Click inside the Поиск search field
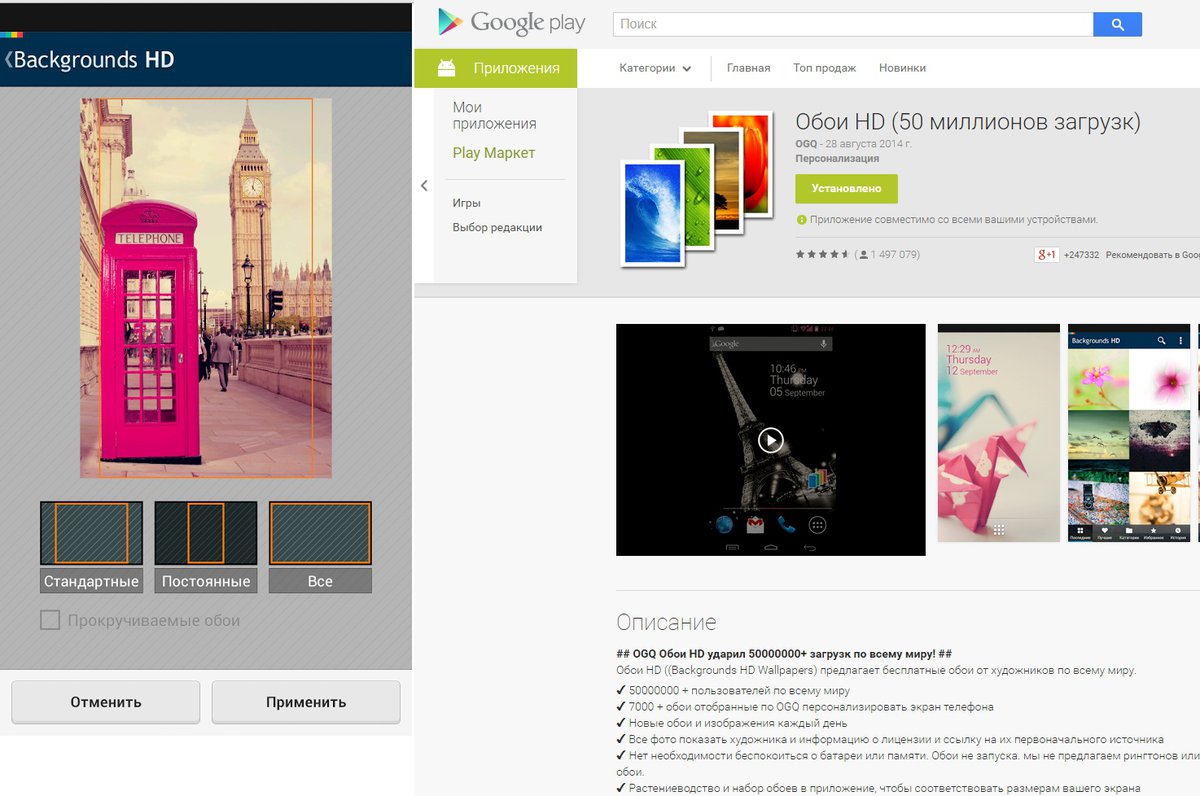Image resolution: width=1200 pixels, height=796 pixels. pos(852,24)
